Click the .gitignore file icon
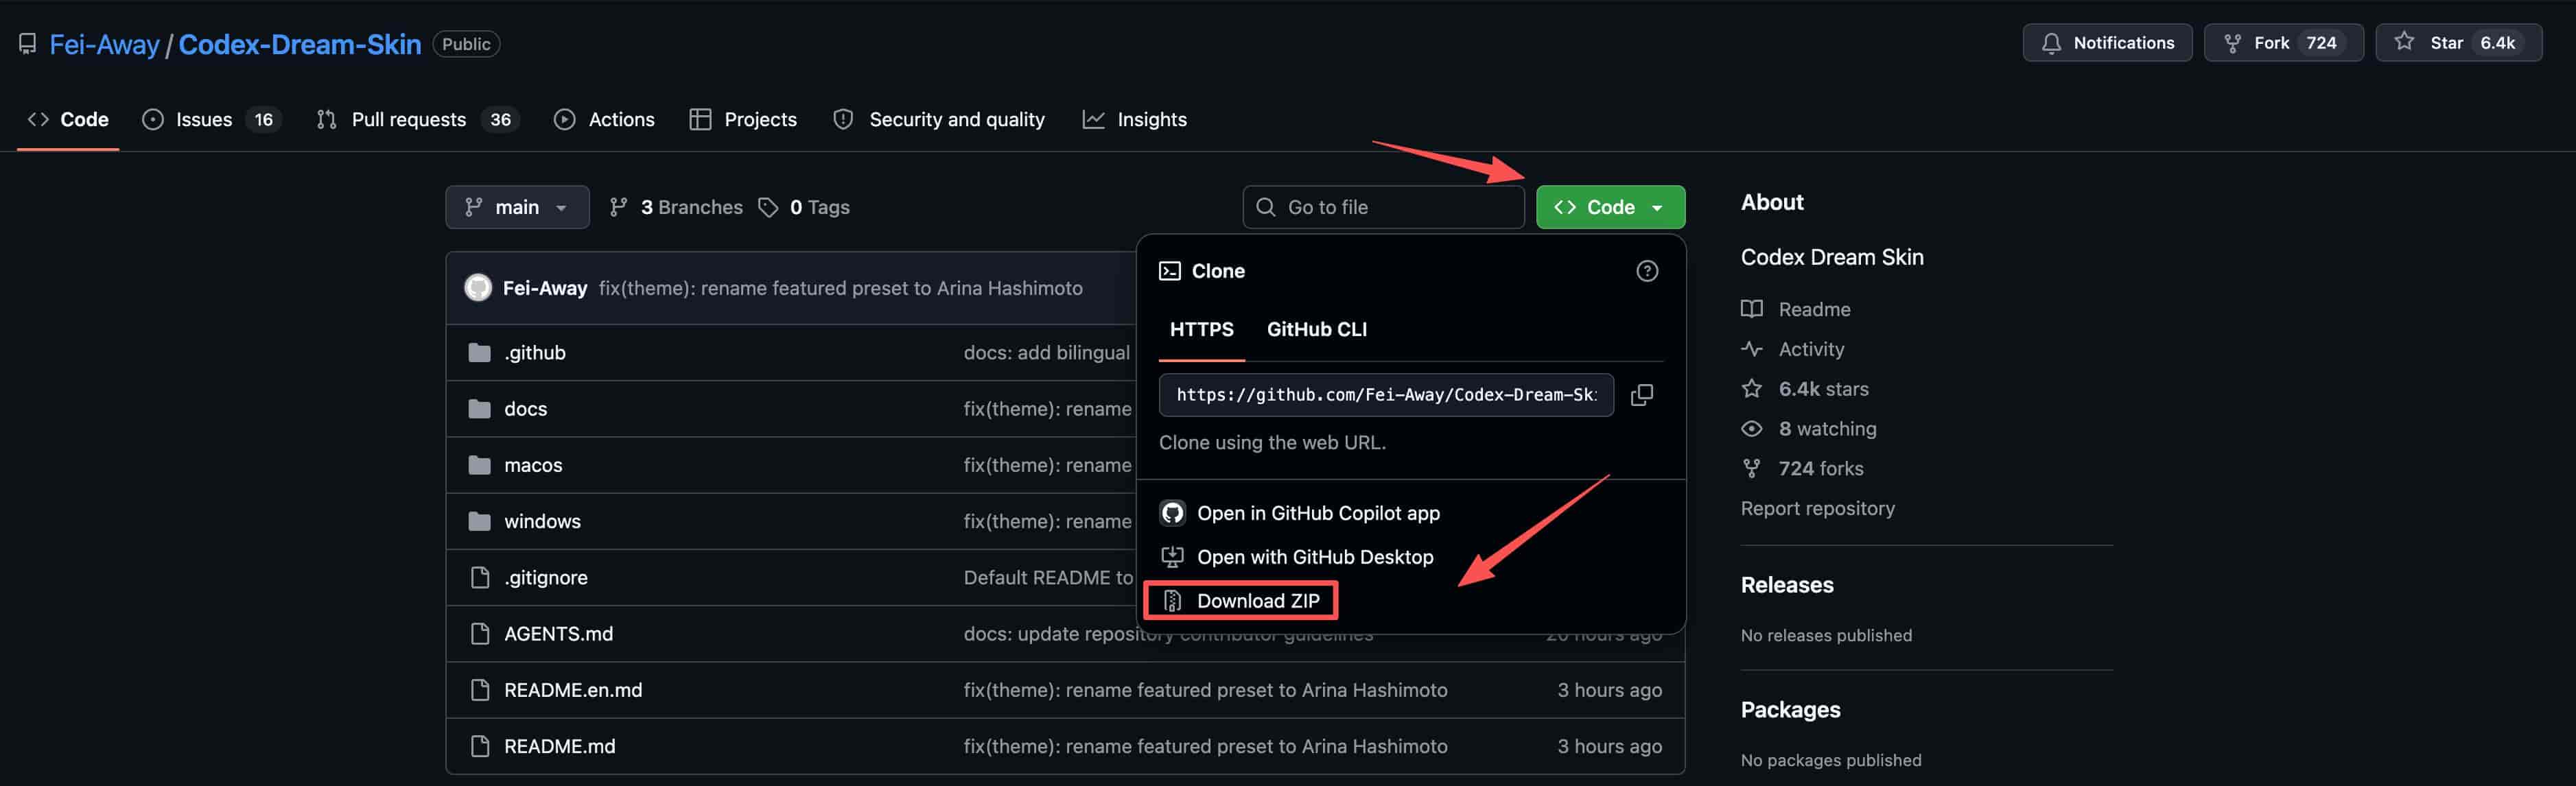The height and width of the screenshot is (786, 2576). click(480, 578)
